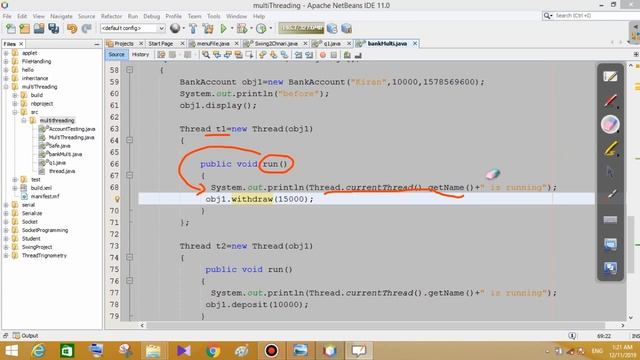Select the whiteboard pencil icon at panel top
The width and height of the screenshot is (640, 360).
(x=610, y=76)
